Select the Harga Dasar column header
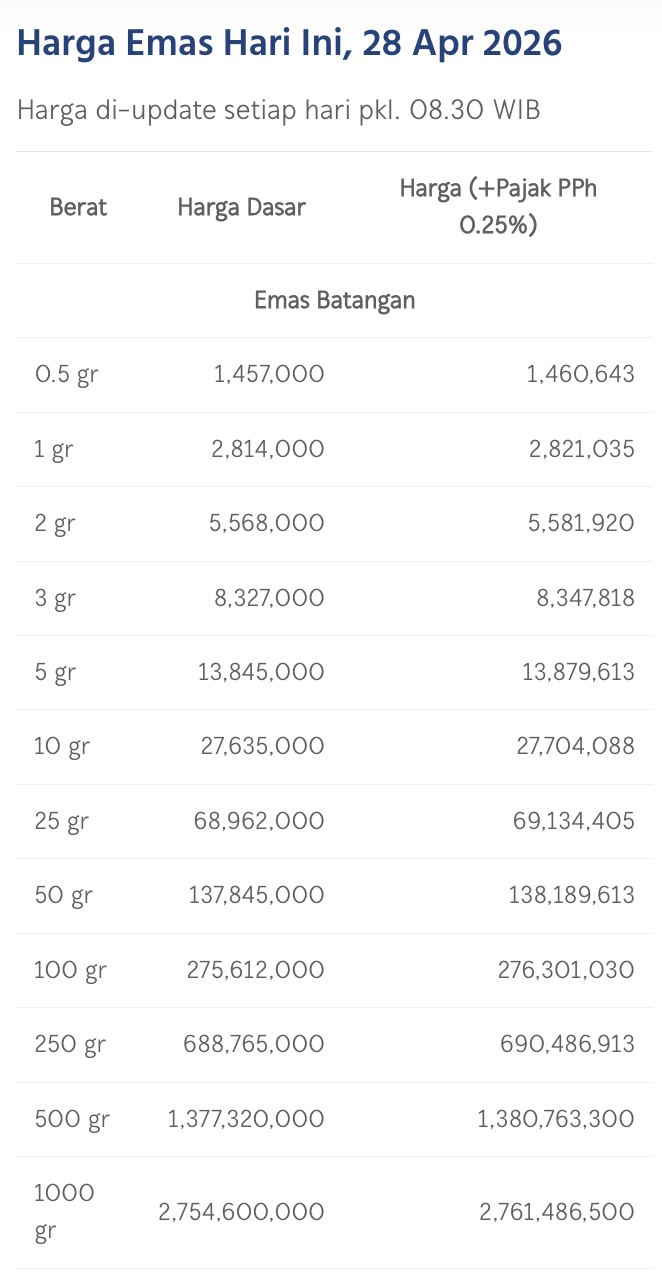662x1272 pixels. pyautogui.click(x=241, y=208)
